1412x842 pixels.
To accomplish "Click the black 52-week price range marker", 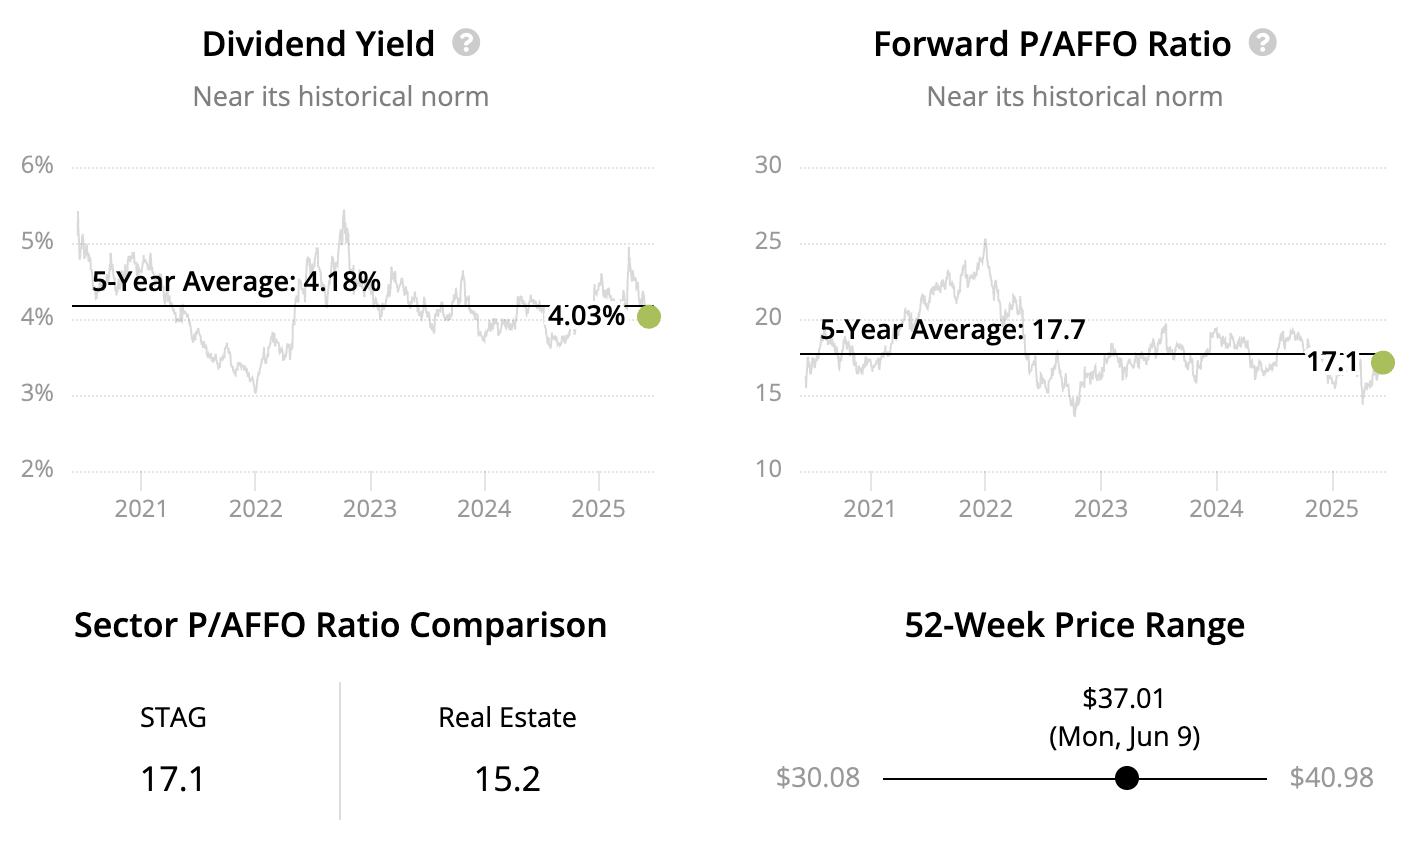I will click(1127, 778).
